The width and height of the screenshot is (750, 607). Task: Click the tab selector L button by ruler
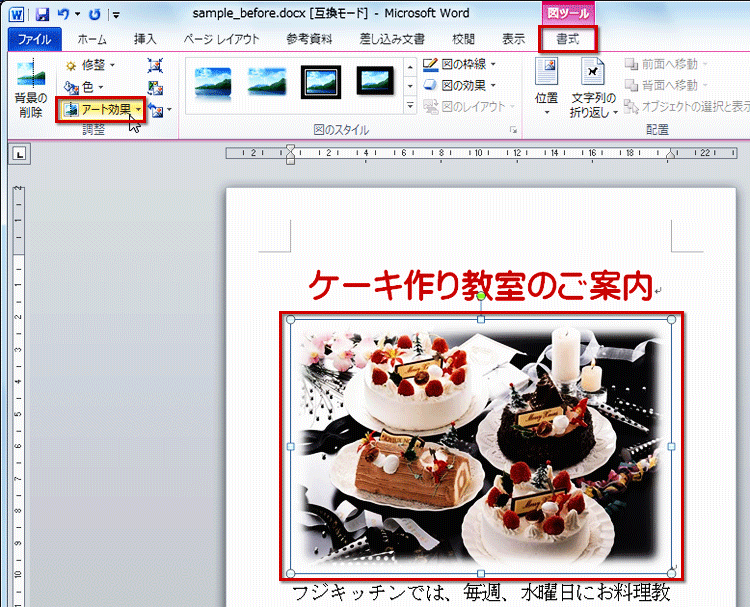pos(19,154)
